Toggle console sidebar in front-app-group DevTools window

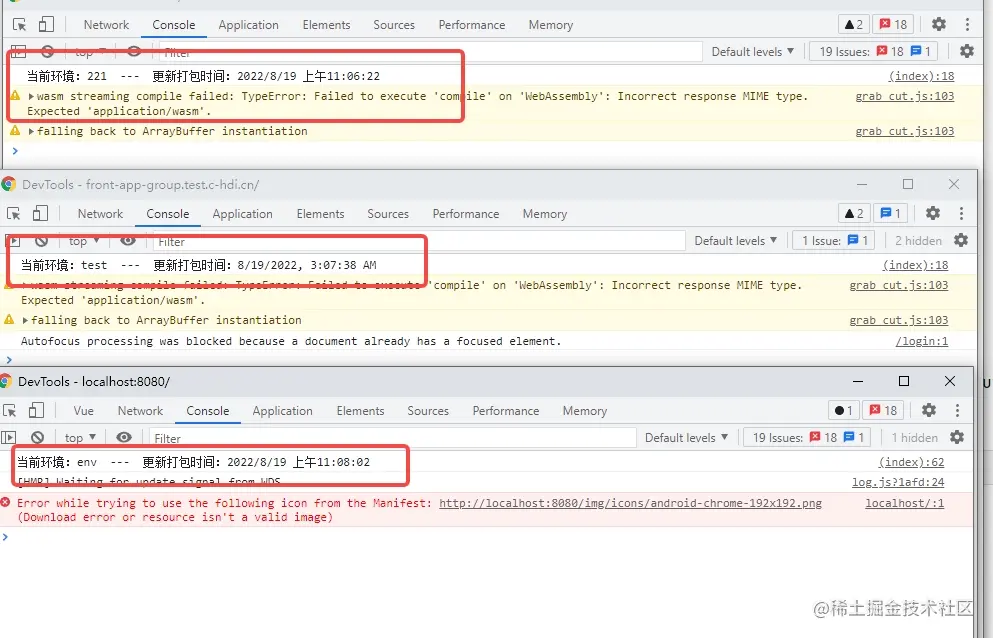(x=14, y=241)
